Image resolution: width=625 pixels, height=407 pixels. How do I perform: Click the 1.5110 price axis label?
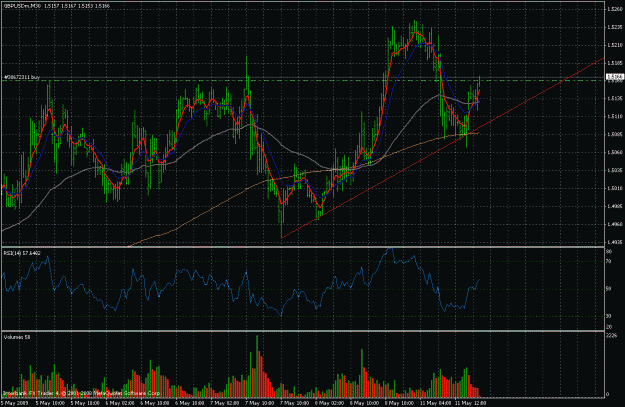(x=615, y=116)
